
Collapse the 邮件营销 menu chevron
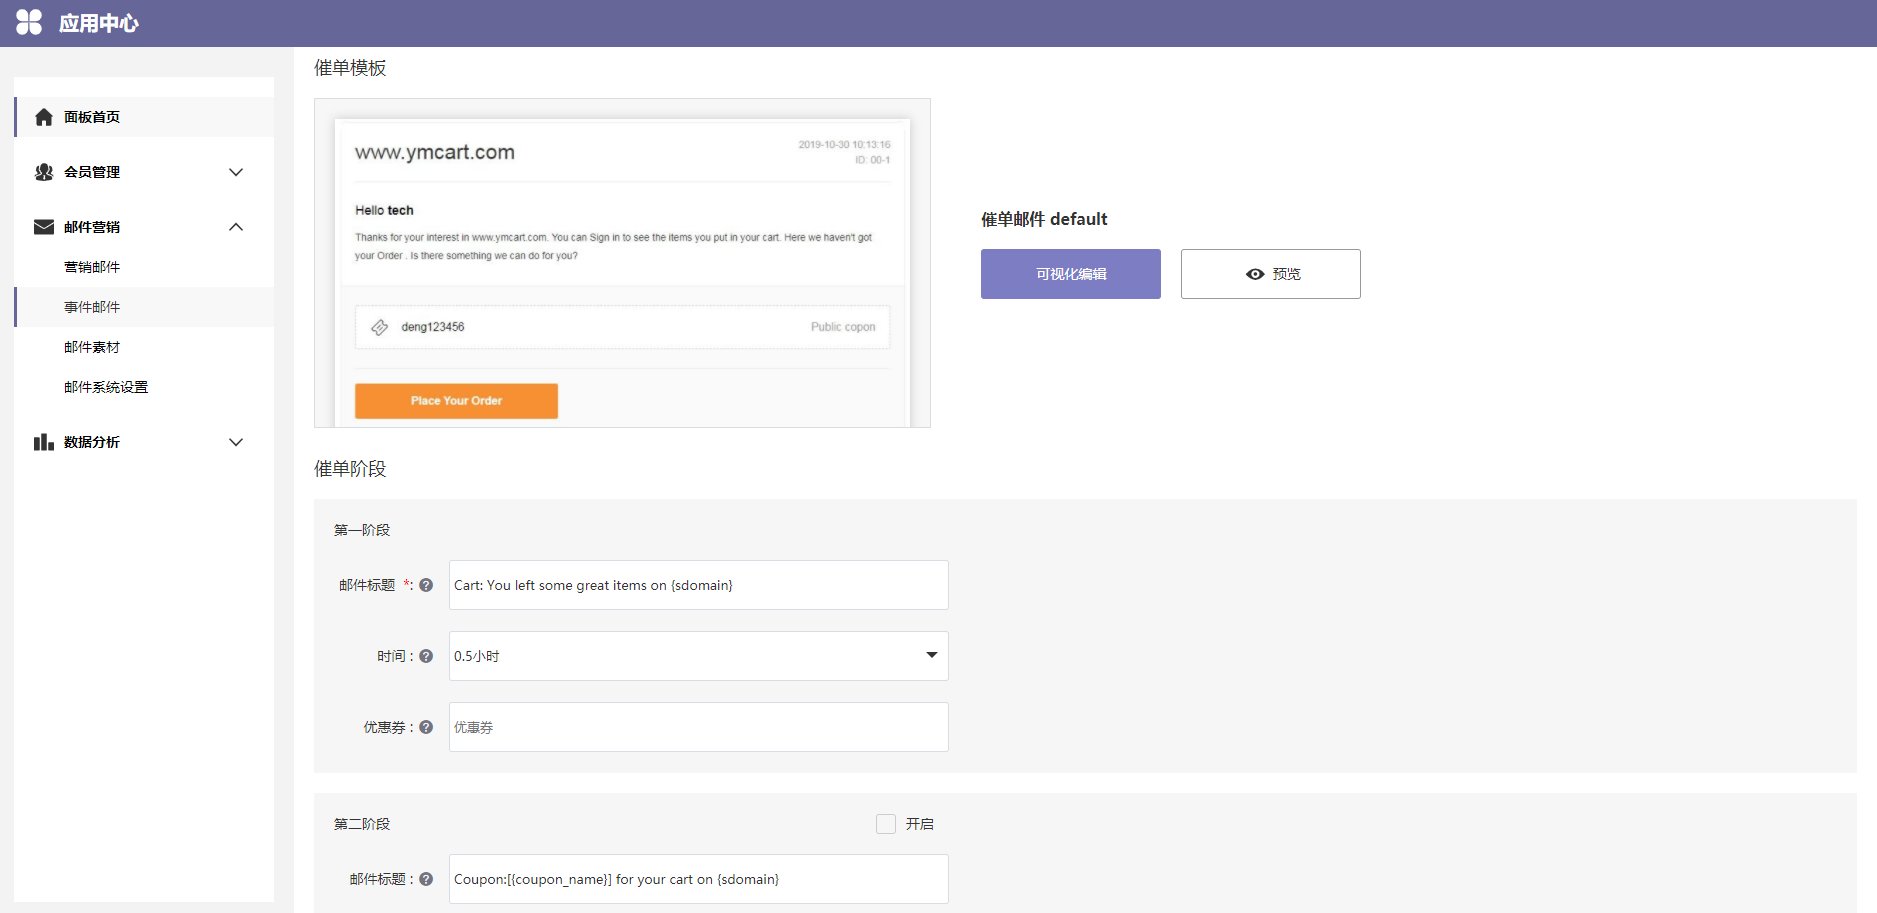pyautogui.click(x=236, y=227)
